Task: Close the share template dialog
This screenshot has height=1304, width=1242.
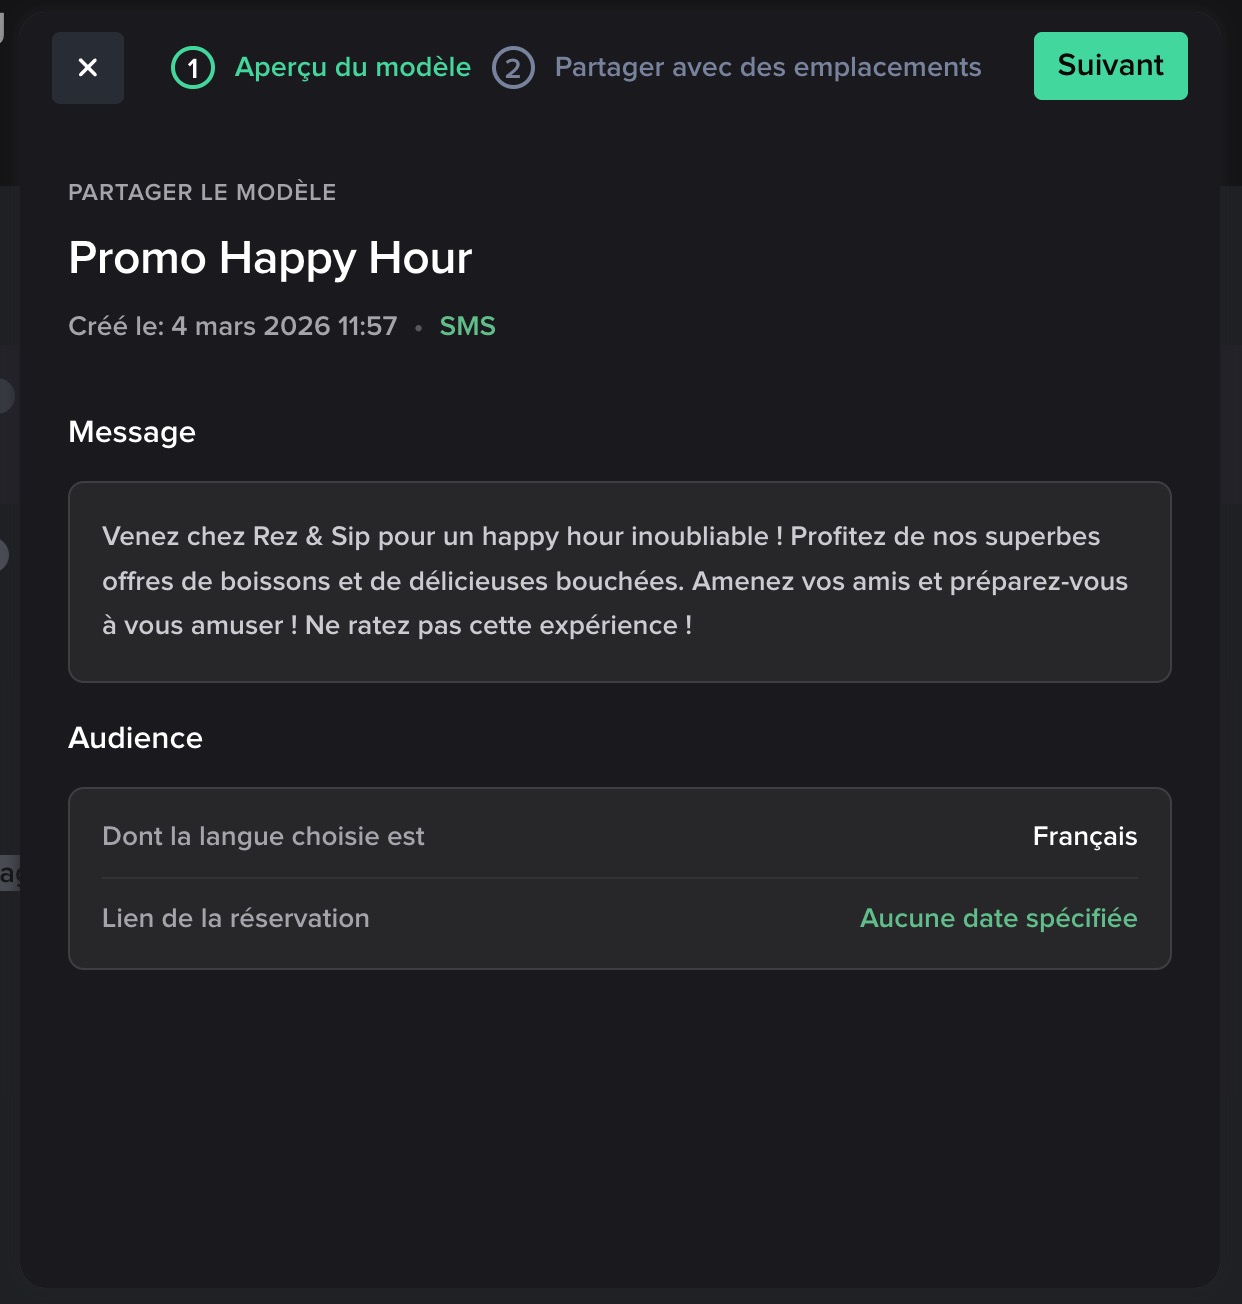Action: pos(88,68)
